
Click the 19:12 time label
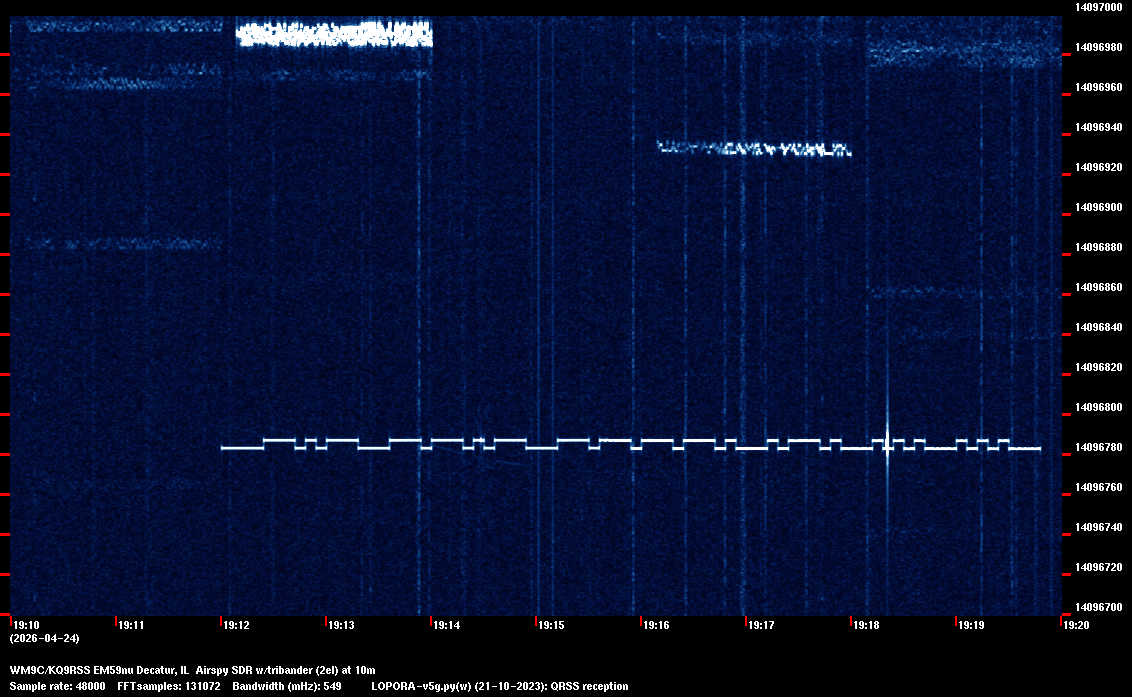click(x=236, y=625)
